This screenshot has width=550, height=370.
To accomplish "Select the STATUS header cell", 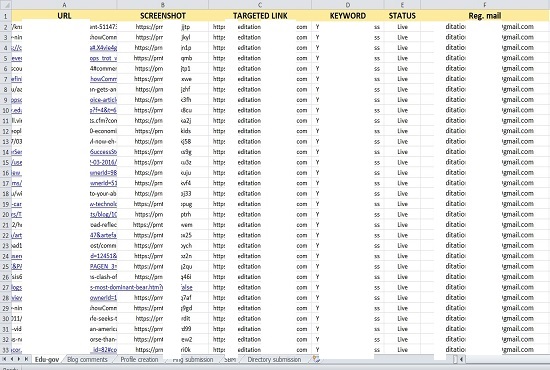I will coord(402,16).
